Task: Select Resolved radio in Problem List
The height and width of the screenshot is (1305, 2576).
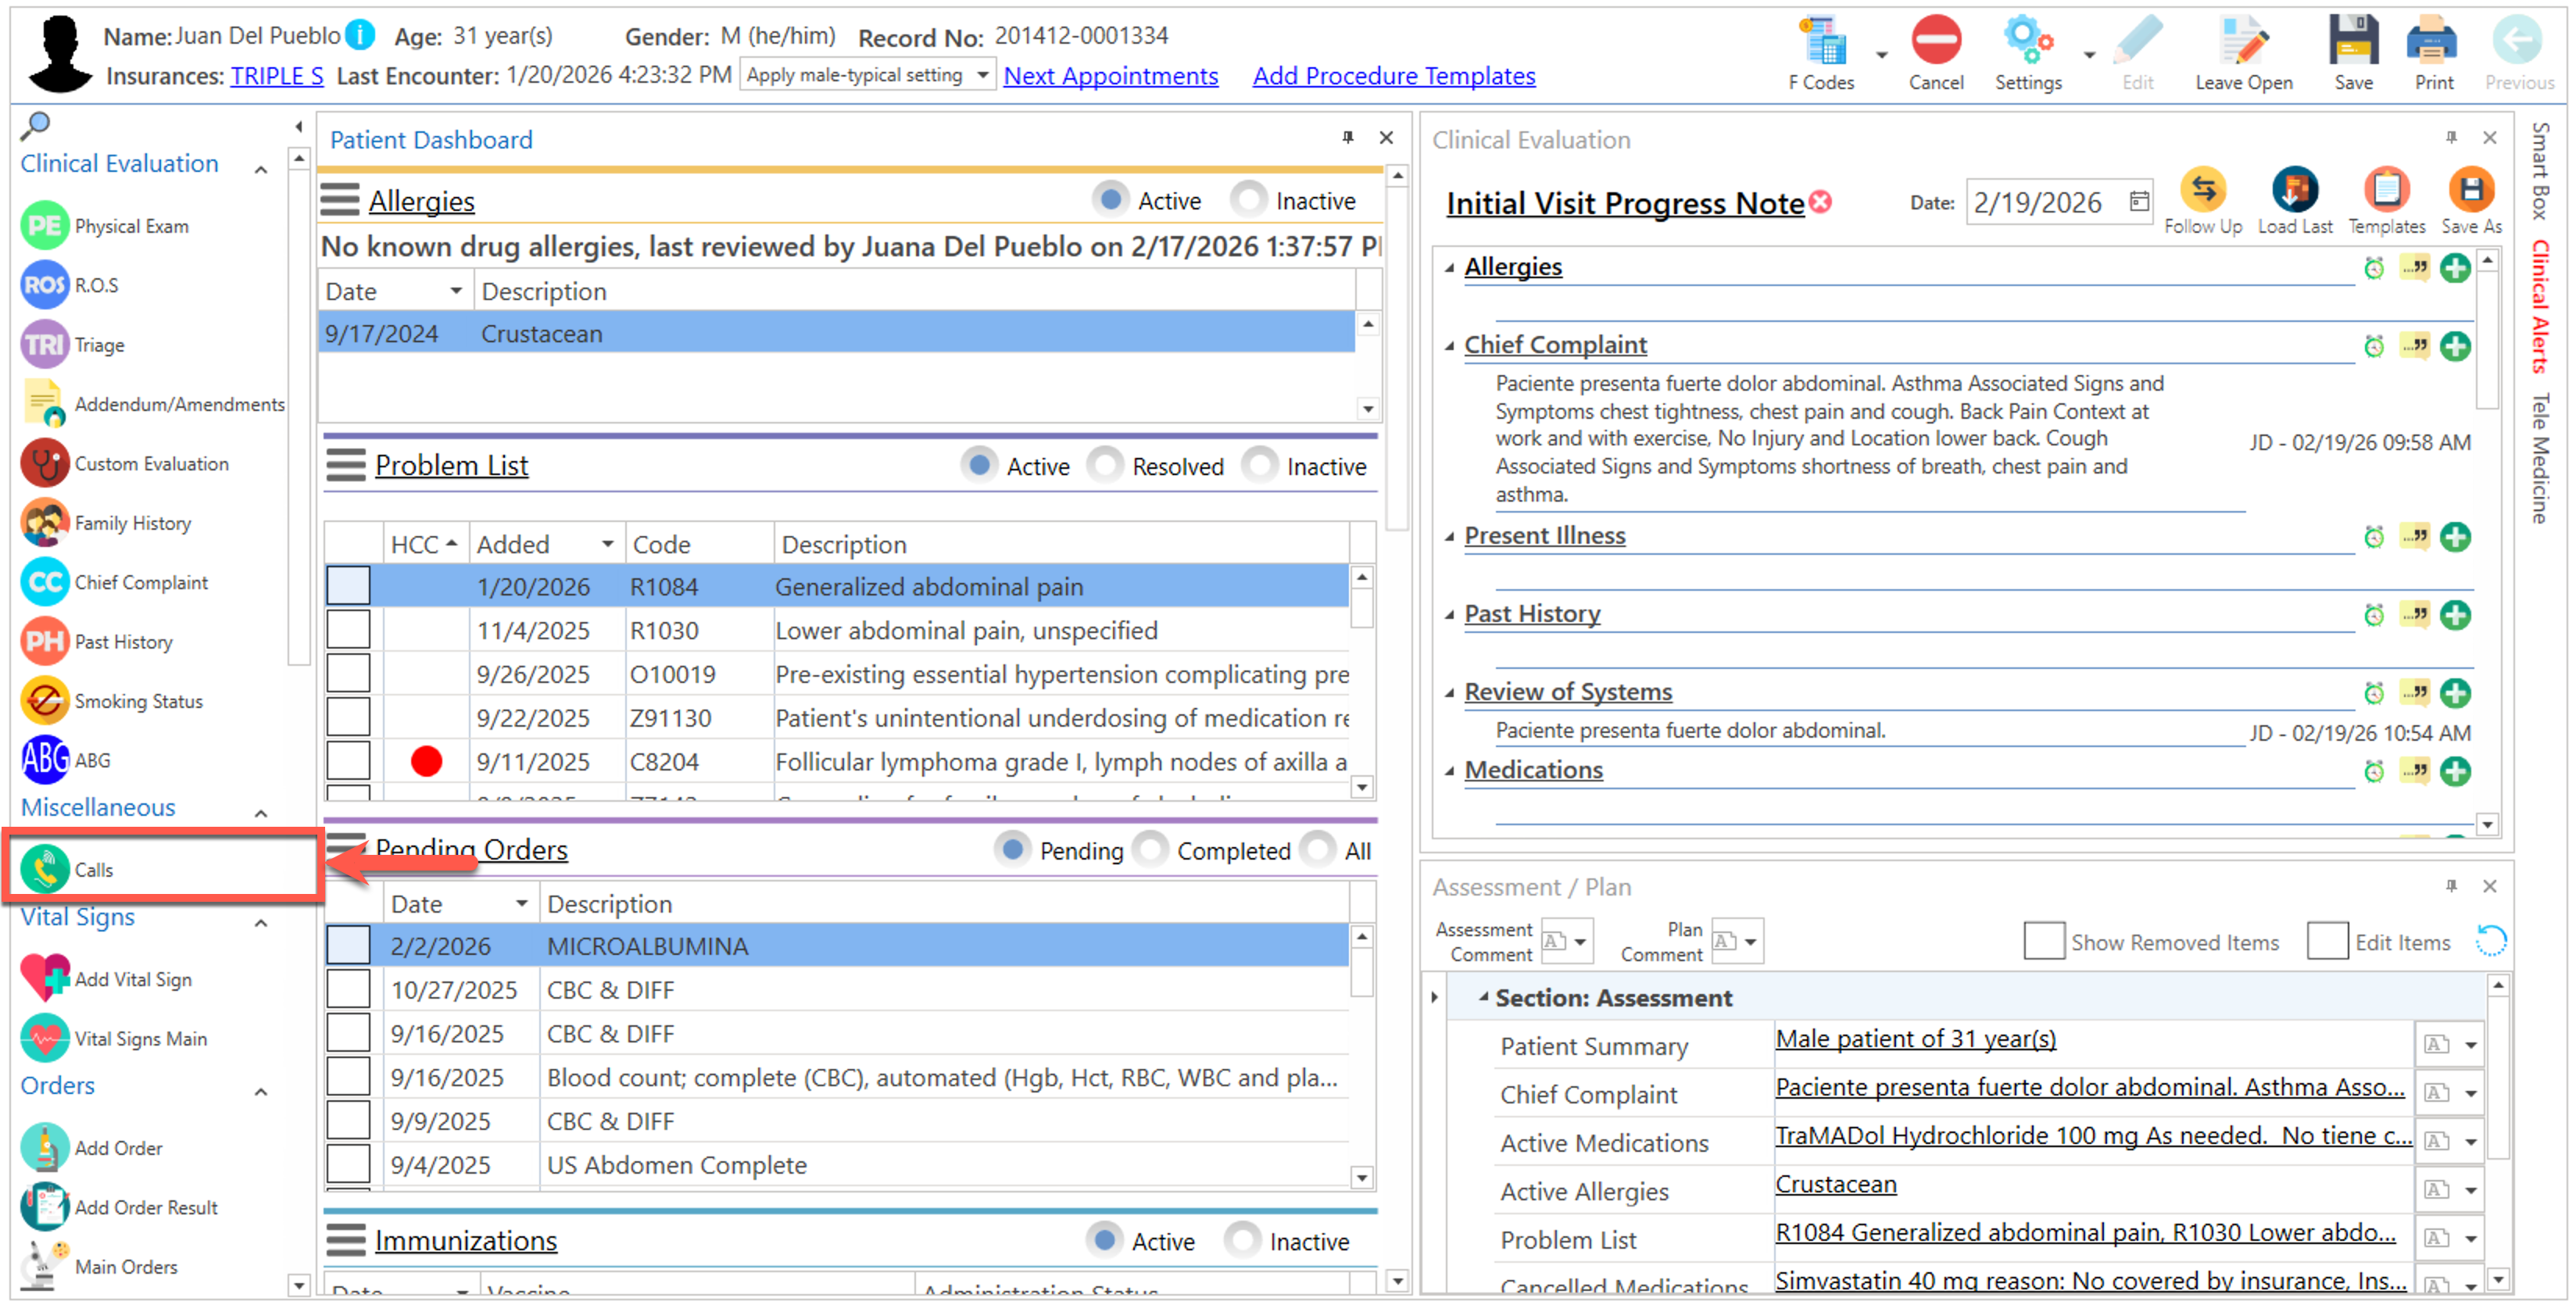Action: tap(1105, 466)
